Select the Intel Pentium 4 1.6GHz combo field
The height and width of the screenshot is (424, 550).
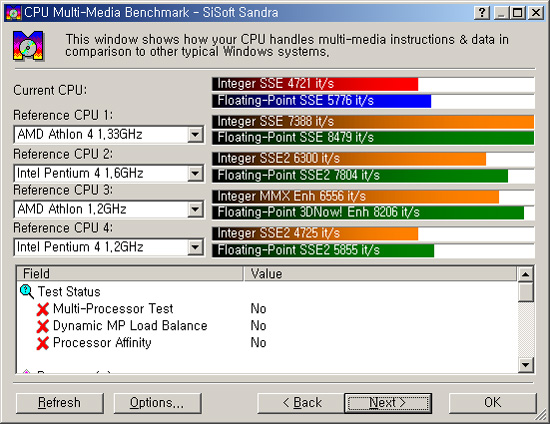click(x=108, y=173)
